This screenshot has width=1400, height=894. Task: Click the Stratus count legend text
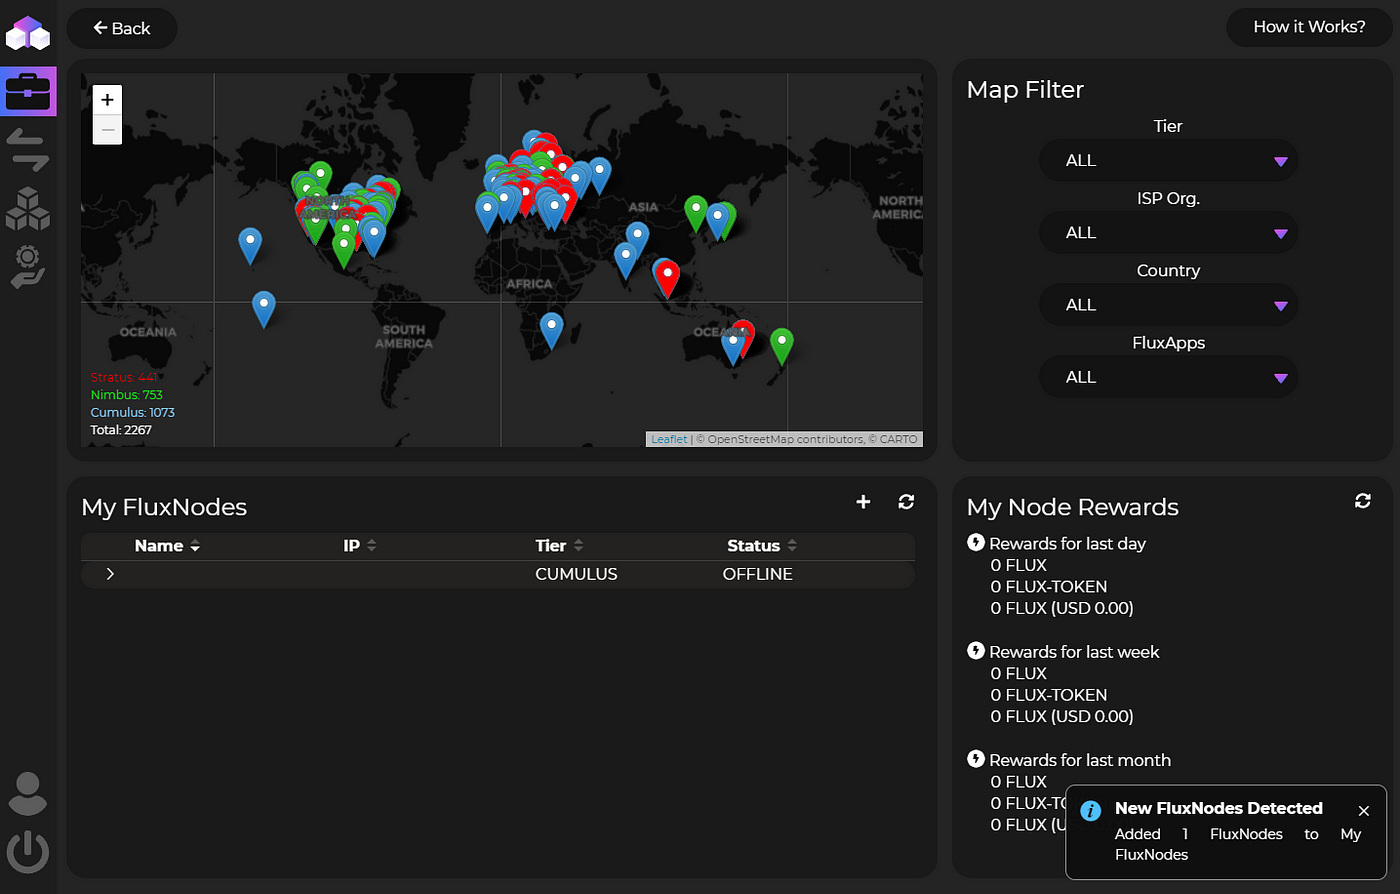[124, 377]
